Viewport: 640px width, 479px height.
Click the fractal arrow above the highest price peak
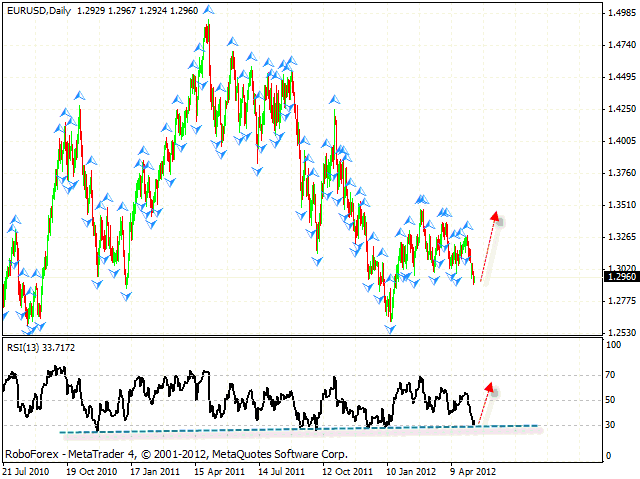click(207, 13)
